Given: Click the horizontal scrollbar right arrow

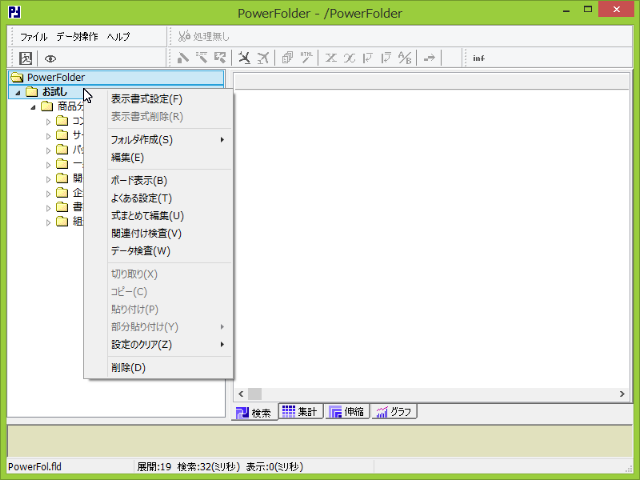Looking at the screenshot, I should coord(622,394).
